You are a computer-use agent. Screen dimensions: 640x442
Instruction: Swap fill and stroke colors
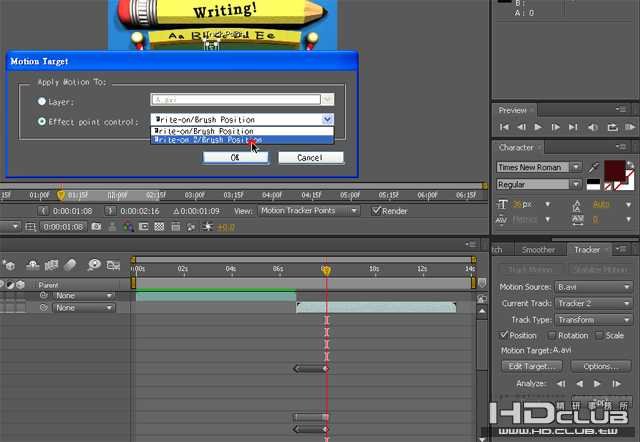[631, 164]
